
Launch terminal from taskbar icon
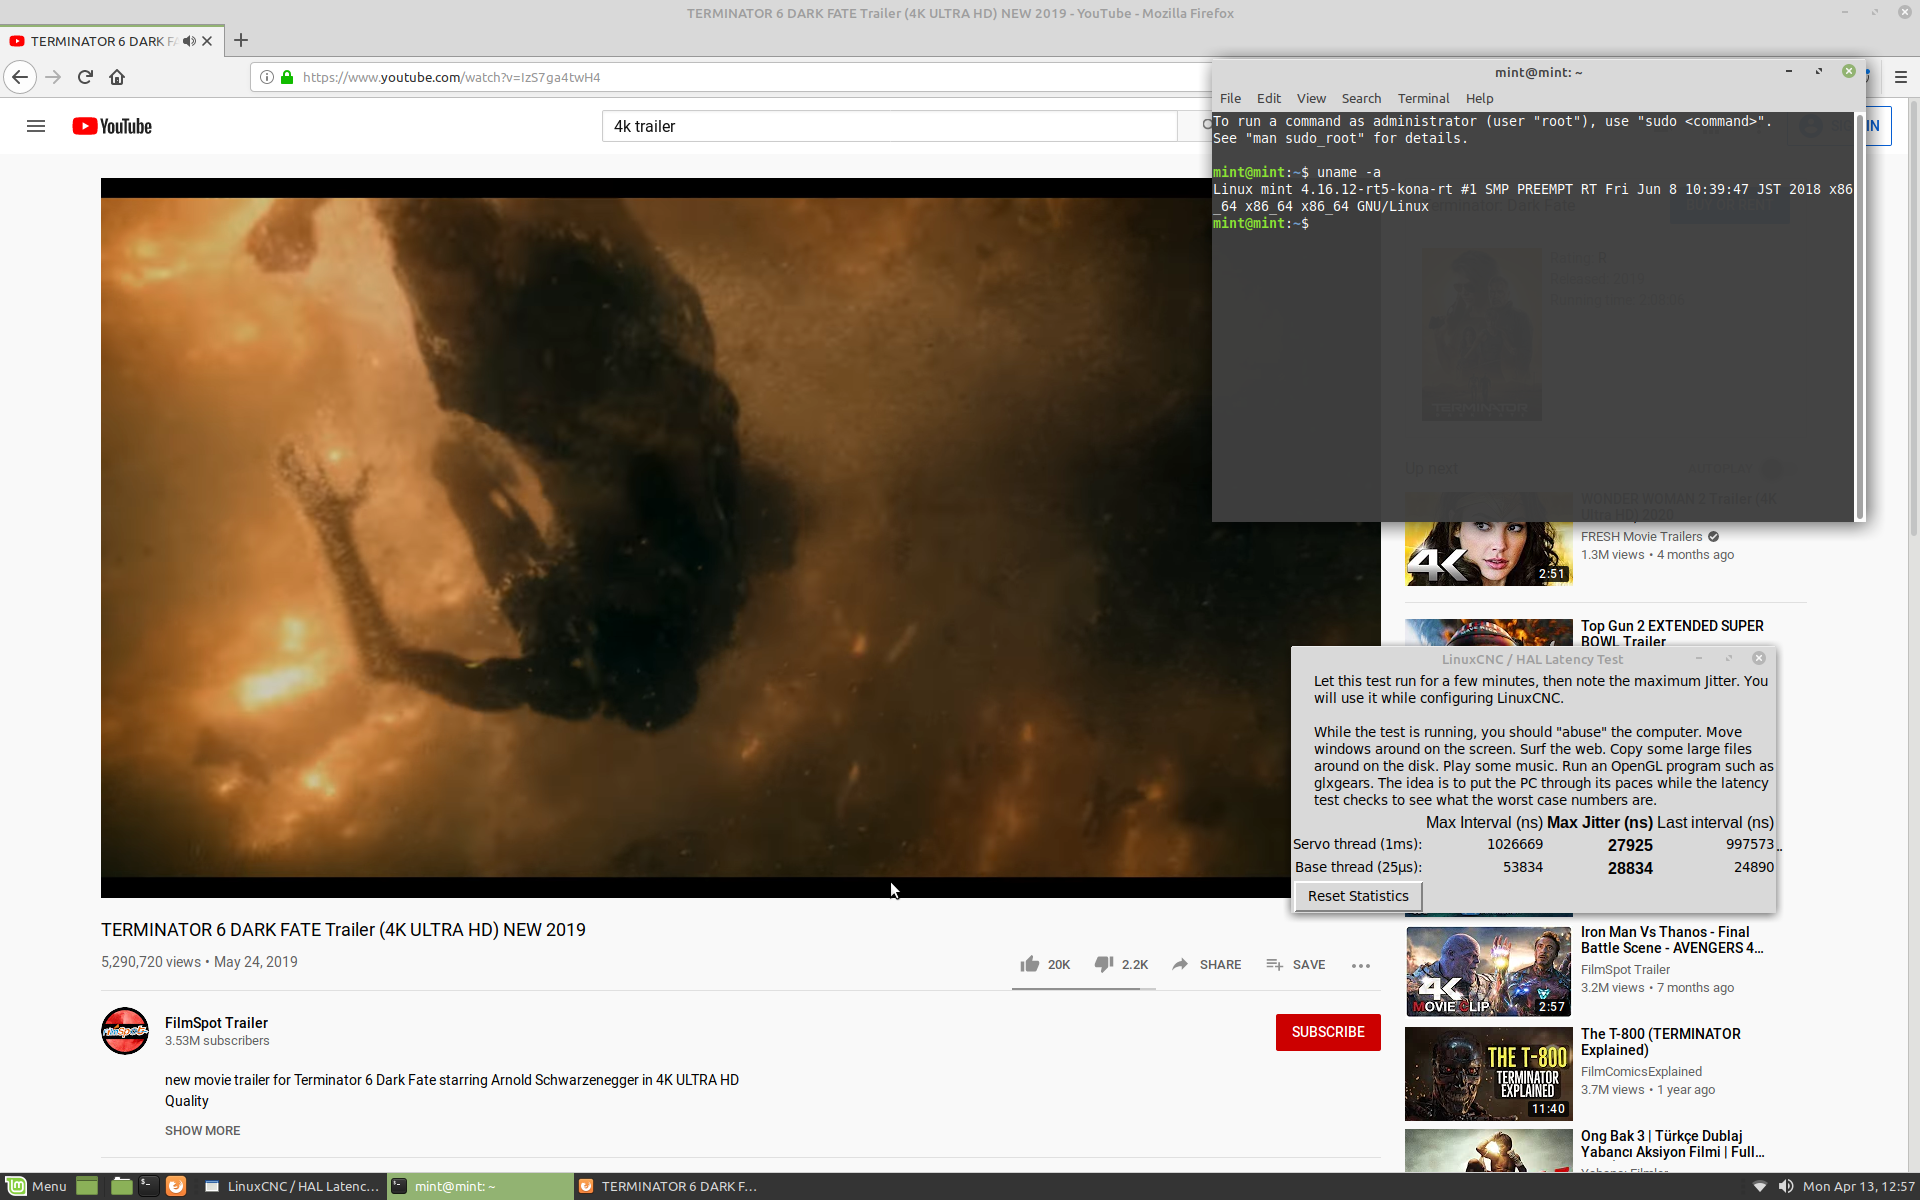(x=148, y=1186)
